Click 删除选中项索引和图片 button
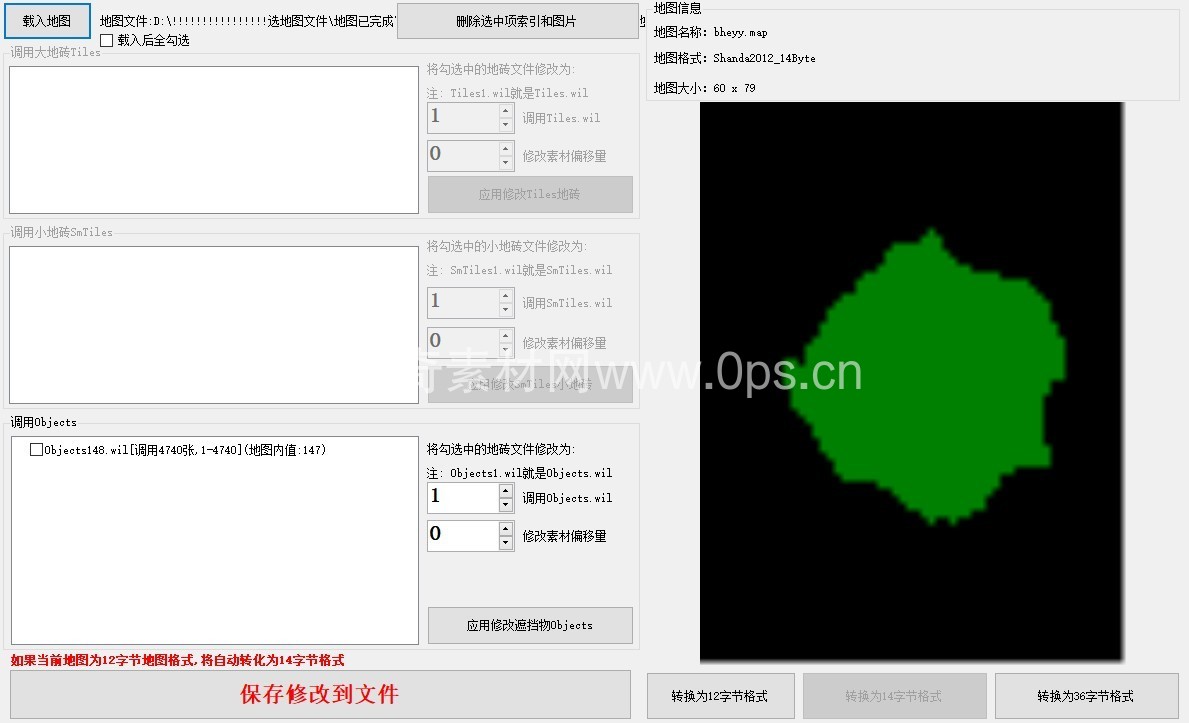This screenshot has height=723, width=1189. coord(516,21)
